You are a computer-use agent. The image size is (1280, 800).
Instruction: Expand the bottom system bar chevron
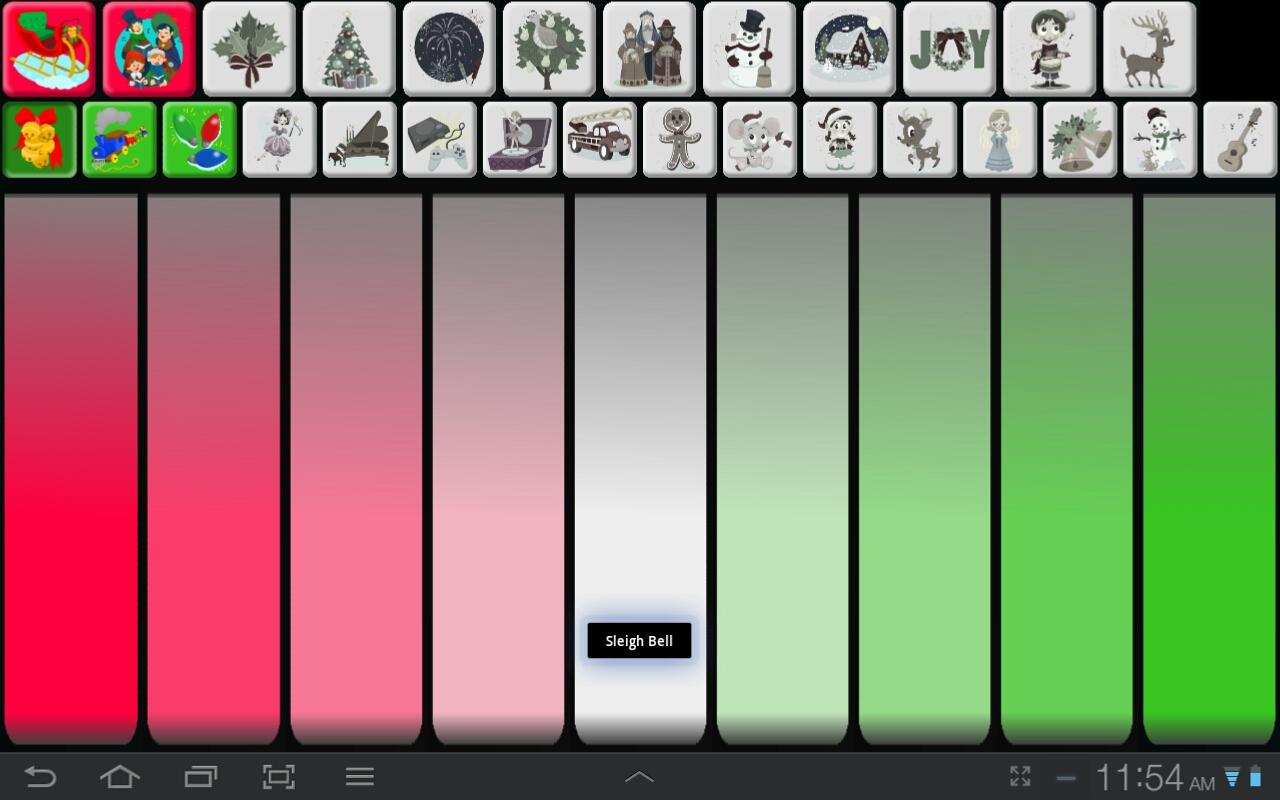coord(640,777)
